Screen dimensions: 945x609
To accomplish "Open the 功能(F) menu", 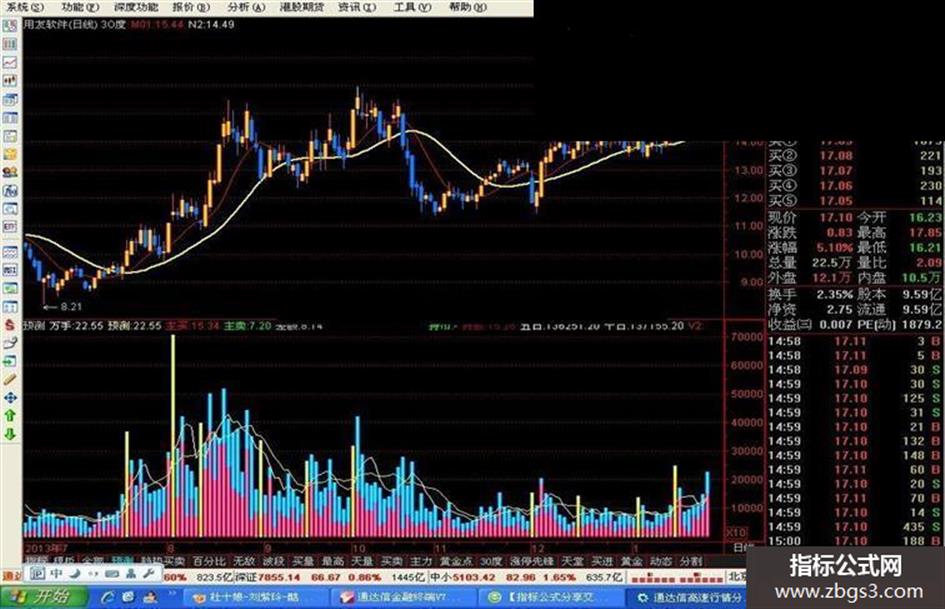I will pyautogui.click(x=80, y=7).
